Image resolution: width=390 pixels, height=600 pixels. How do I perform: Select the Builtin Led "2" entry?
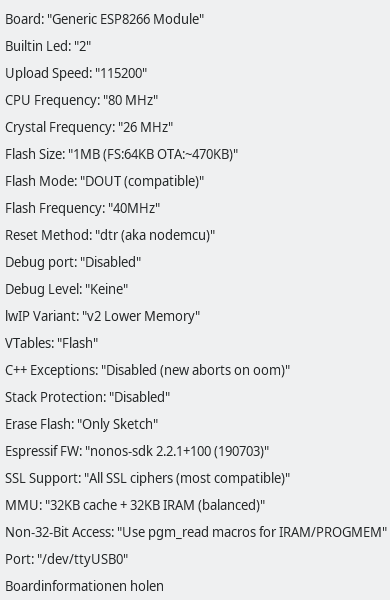(195, 46)
